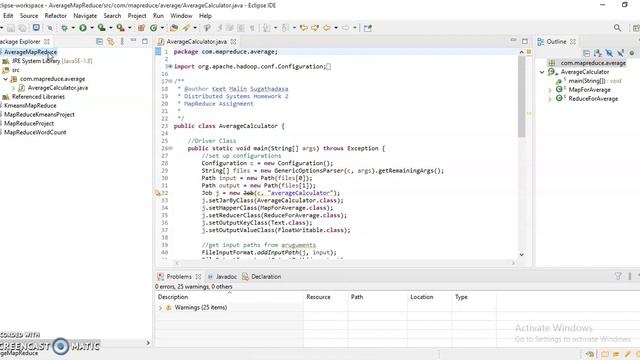Click the Next Annotation toolbar icon
Image resolution: width=640 pixels, height=360 pixels.
point(266,28)
